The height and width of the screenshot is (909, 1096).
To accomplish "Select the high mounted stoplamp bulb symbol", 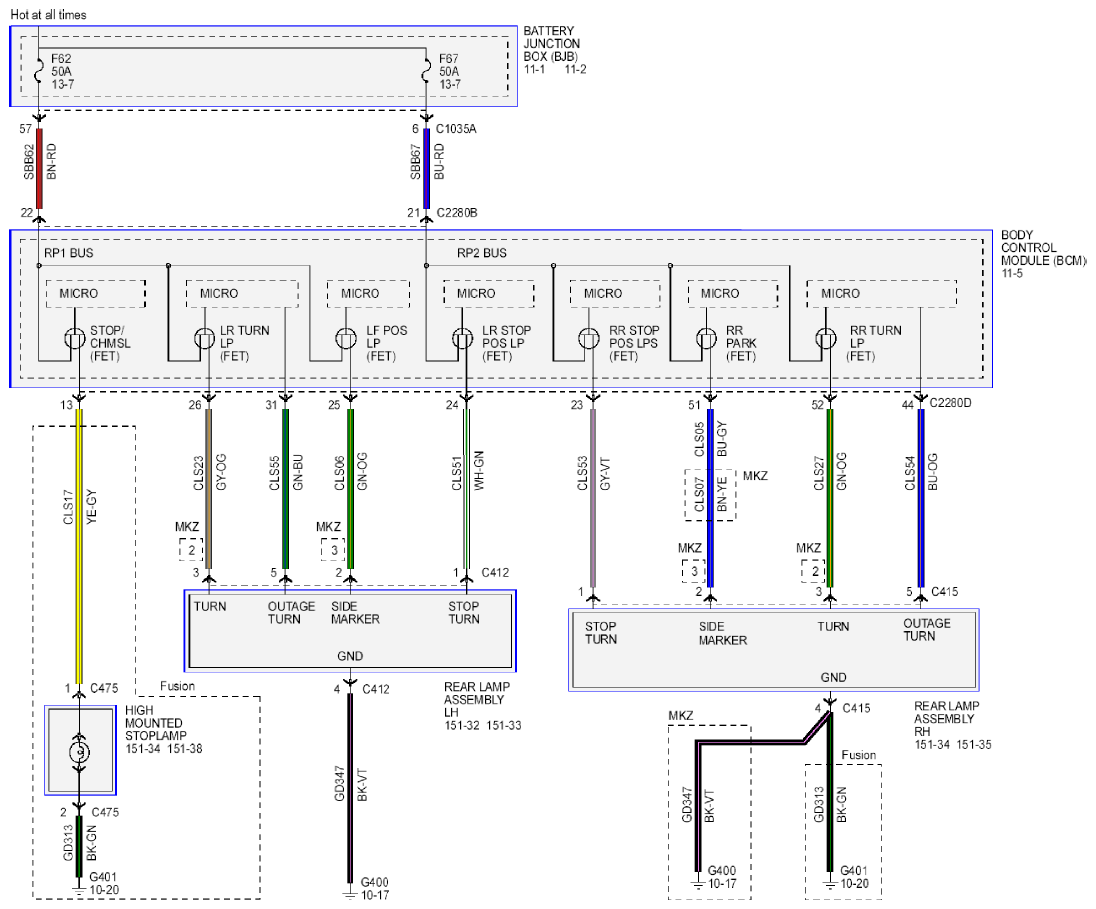I will coord(80,752).
